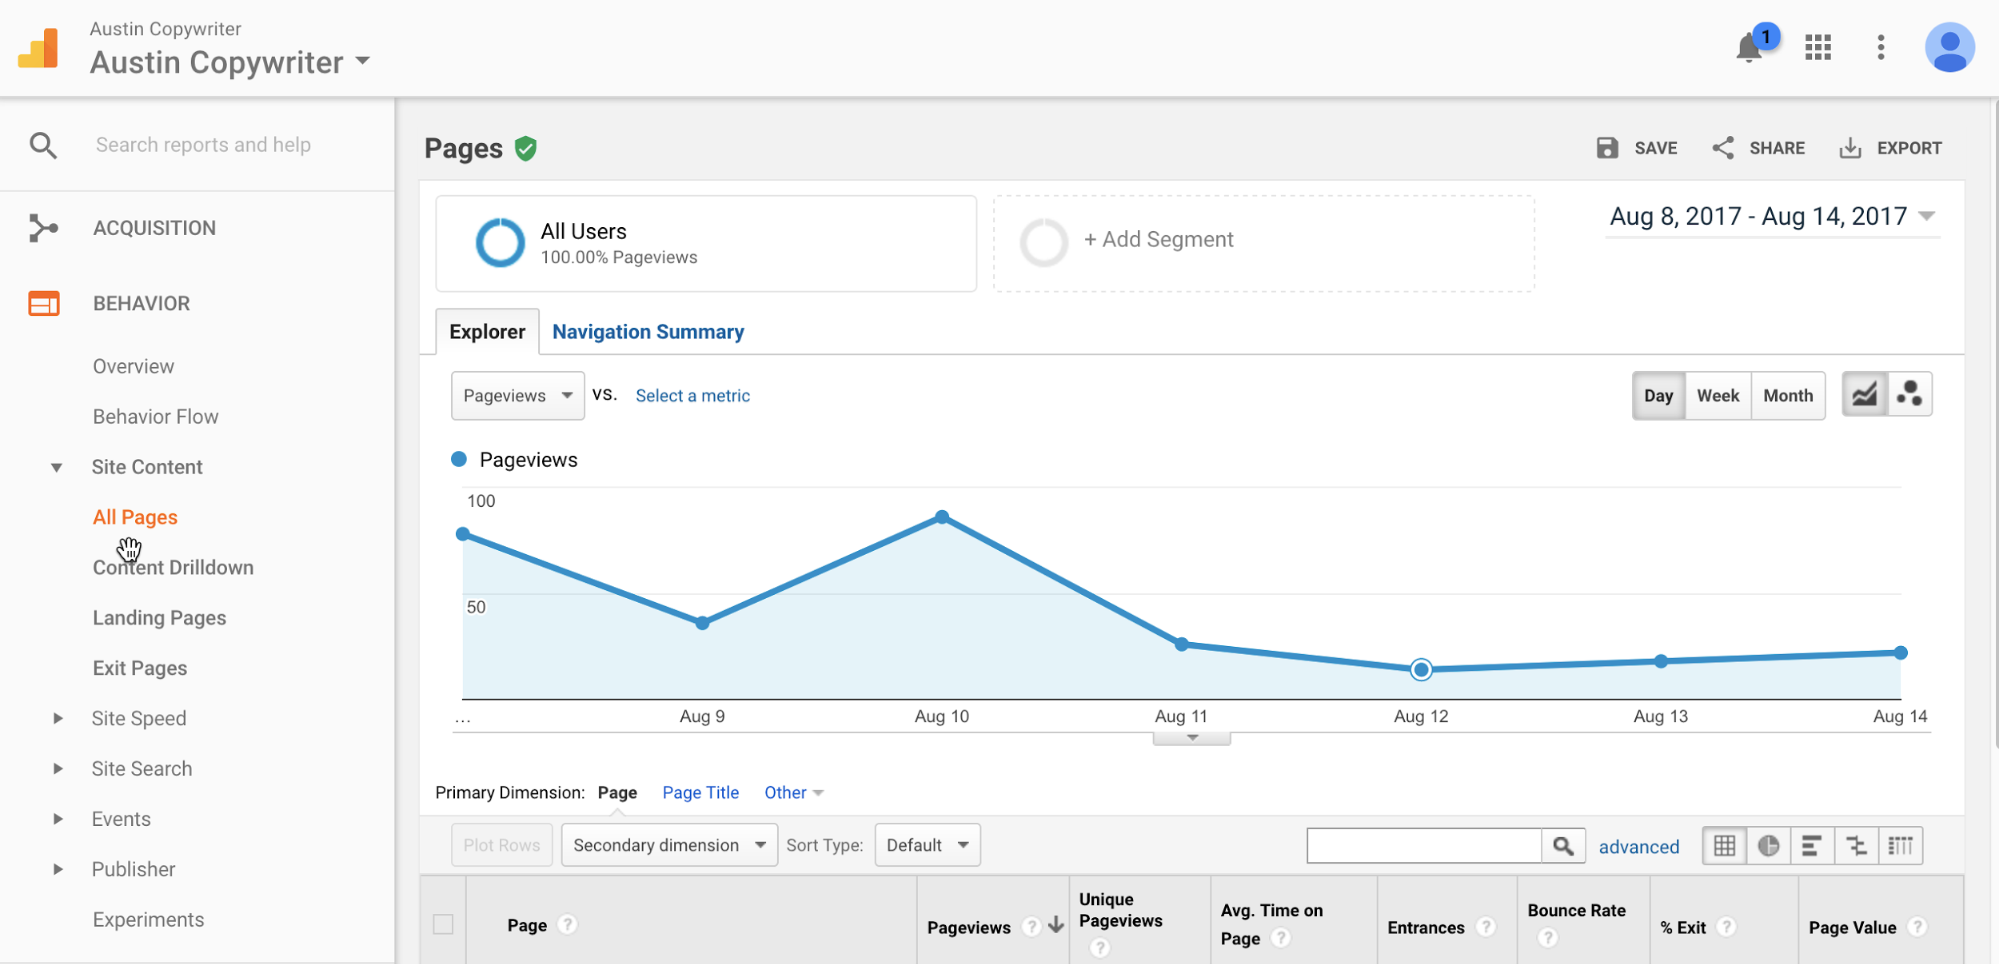
Task: Select the Performance bar chart view
Action: click(1812, 845)
